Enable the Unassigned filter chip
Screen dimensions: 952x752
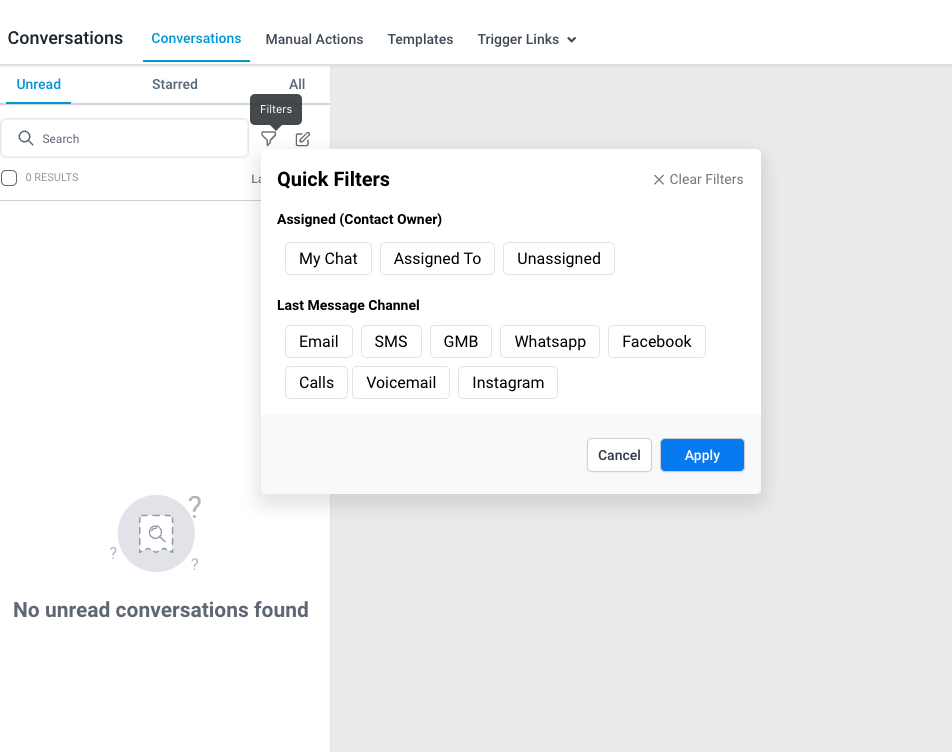[559, 258]
